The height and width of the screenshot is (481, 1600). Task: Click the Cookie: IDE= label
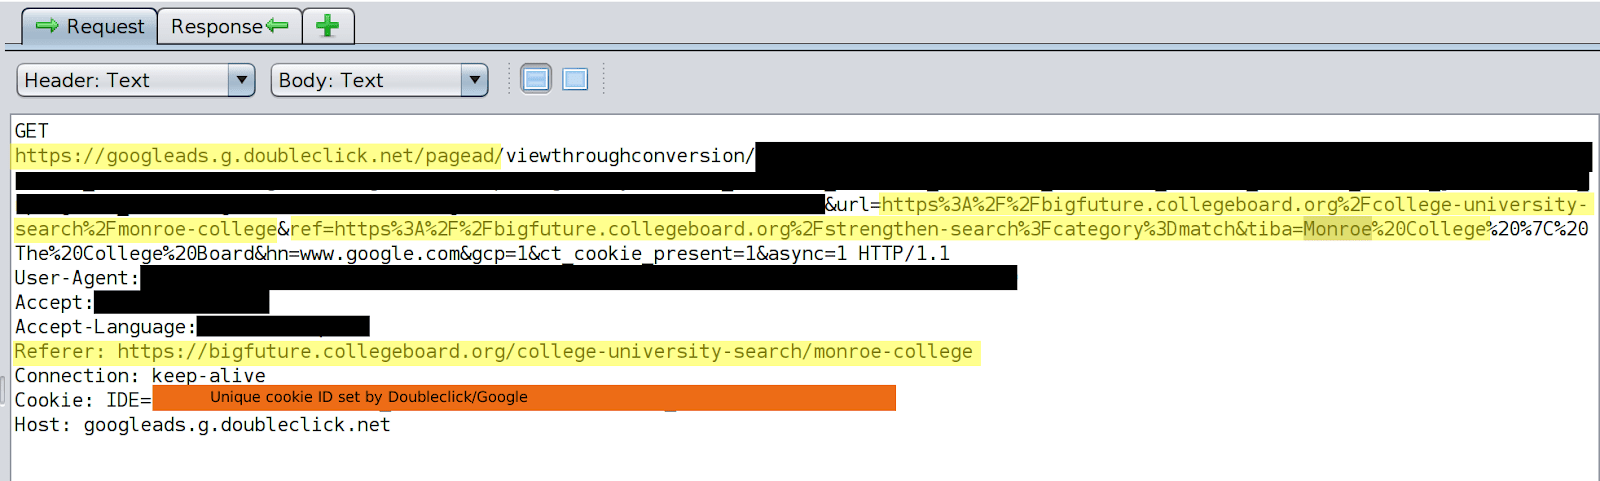pos(83,400)
